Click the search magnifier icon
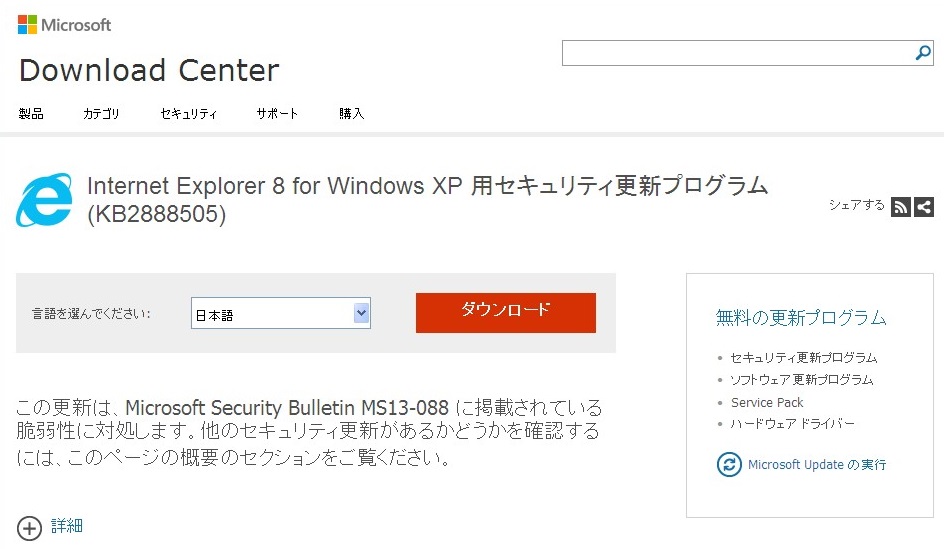This screenshot has width=944, height=549. [923, 53]
